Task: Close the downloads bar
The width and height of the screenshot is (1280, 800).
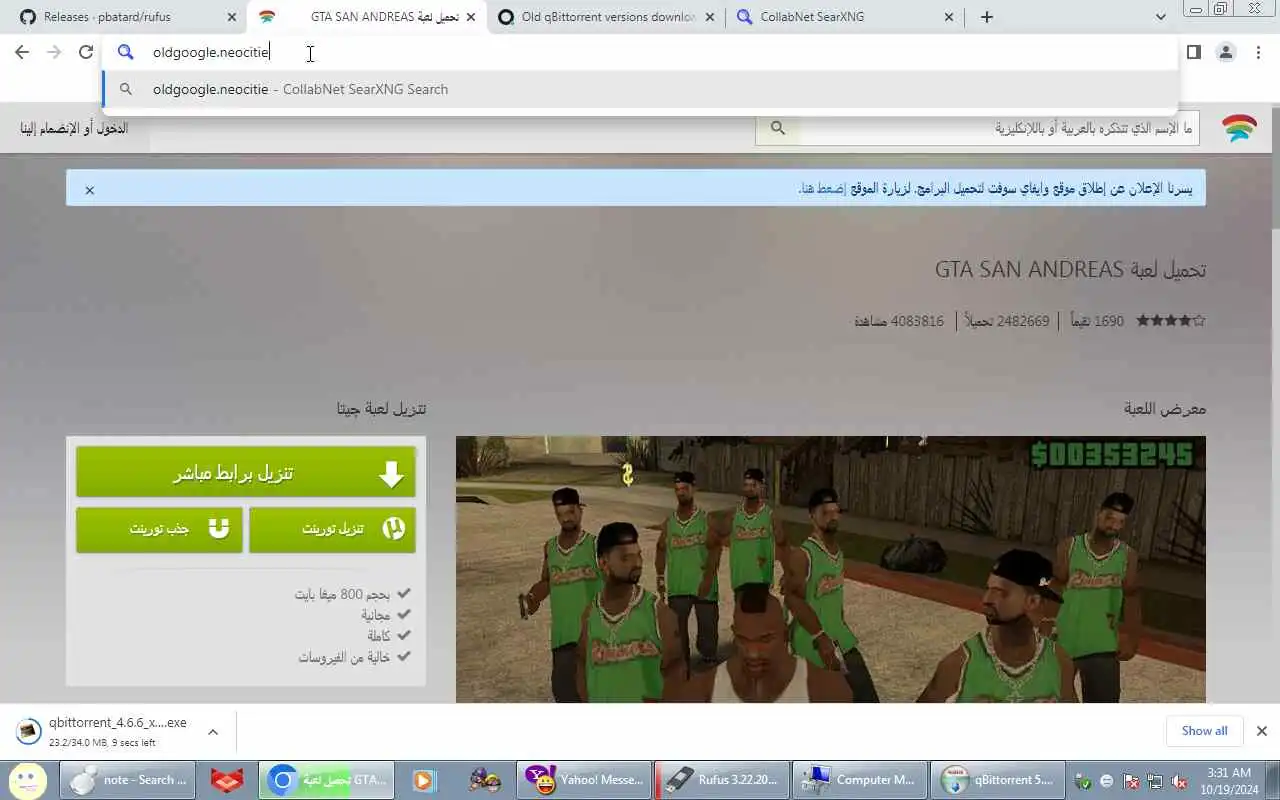Action: (1262, 731)
